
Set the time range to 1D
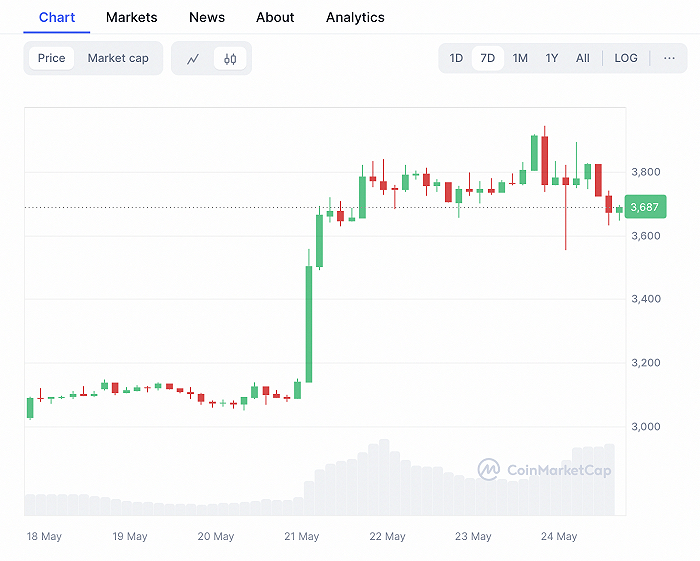[456, 58]
